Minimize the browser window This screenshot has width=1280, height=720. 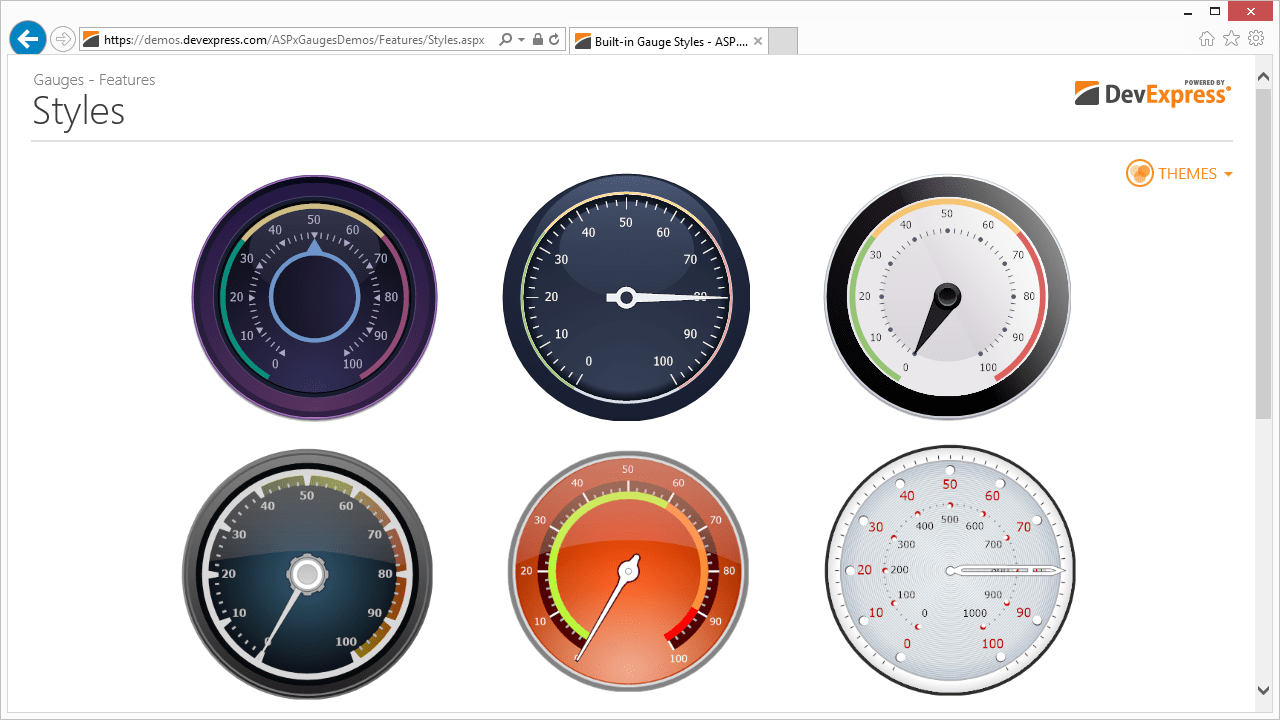pyautogui.click(x=1186, y=11)
